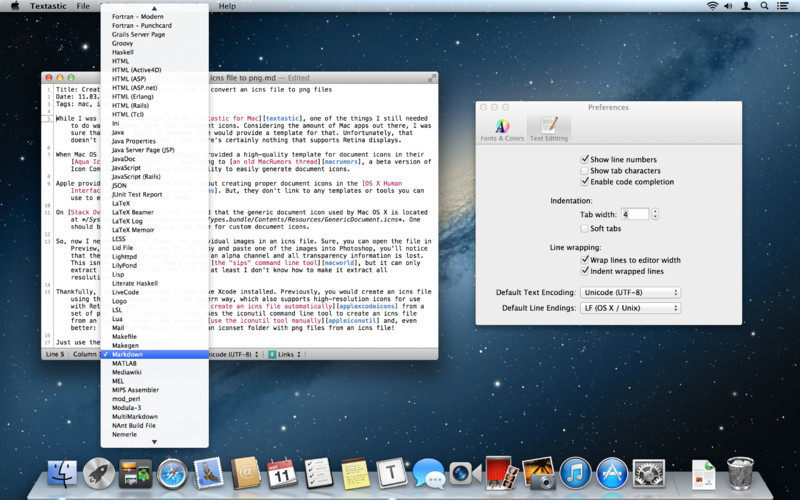Open Default Line Endings dropdown
Viewport: 800px width, 500px height.
[630, 308]
